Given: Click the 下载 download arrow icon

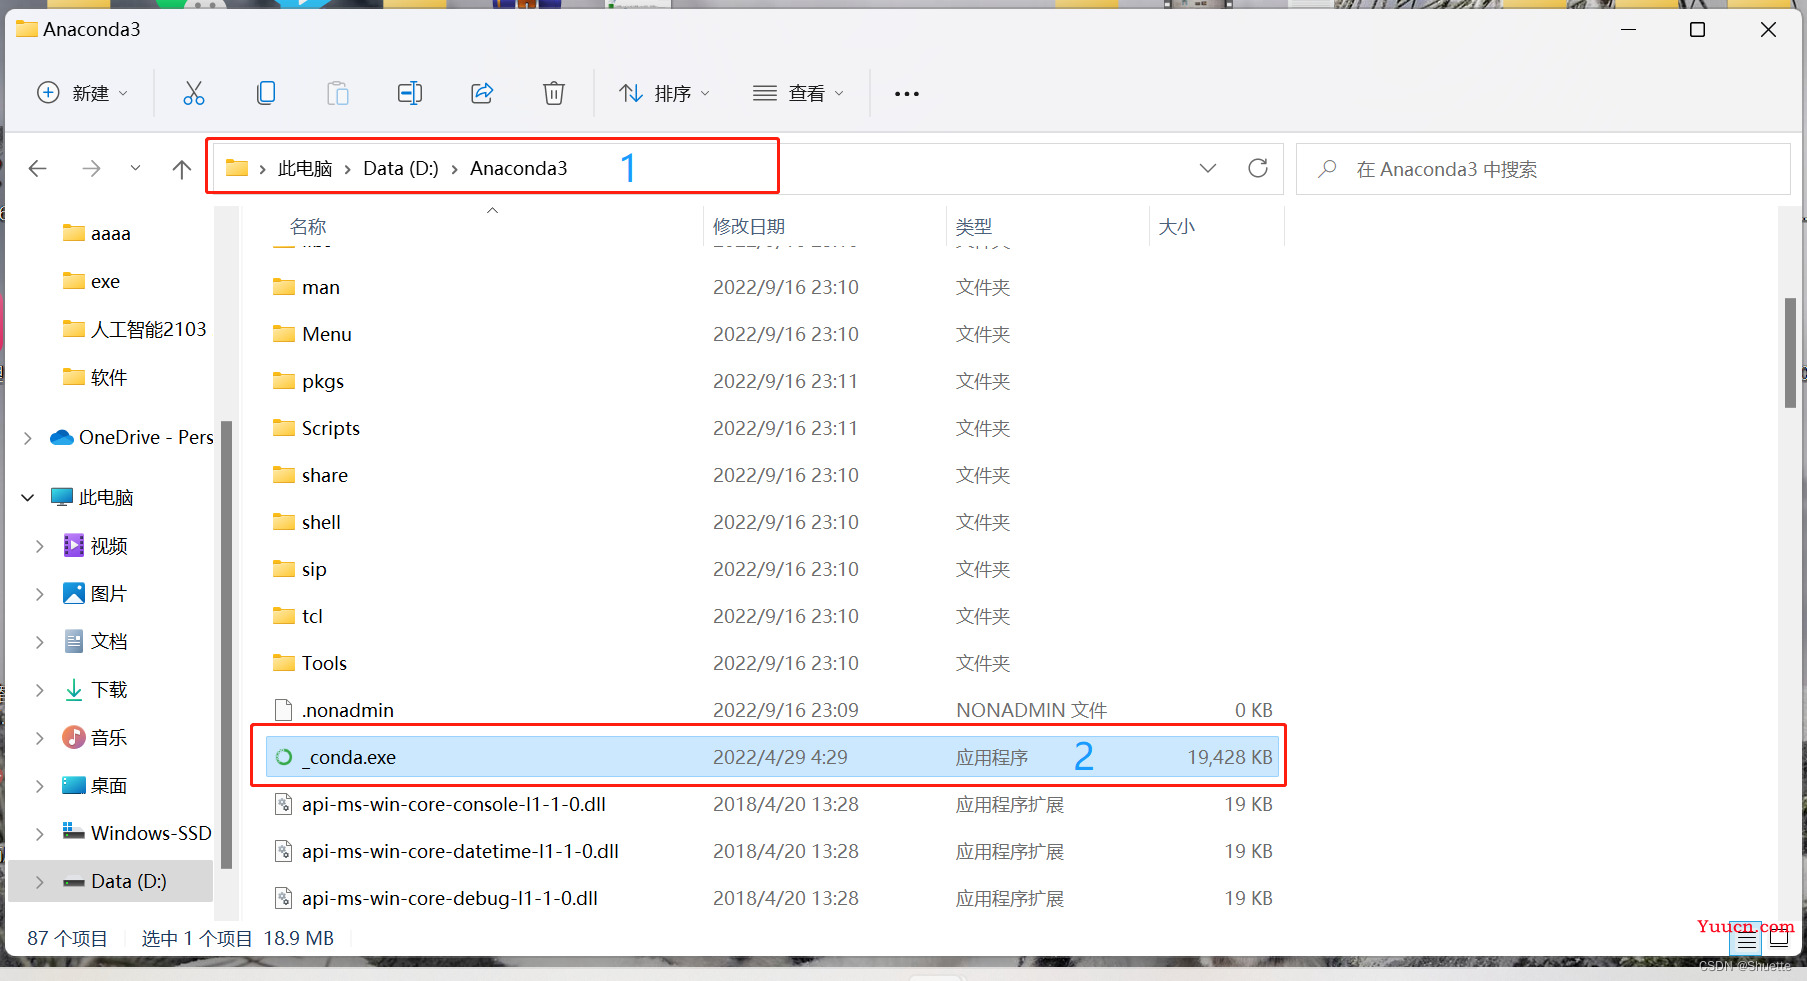Looking at the screenshot, I should (x=74, y=689).
